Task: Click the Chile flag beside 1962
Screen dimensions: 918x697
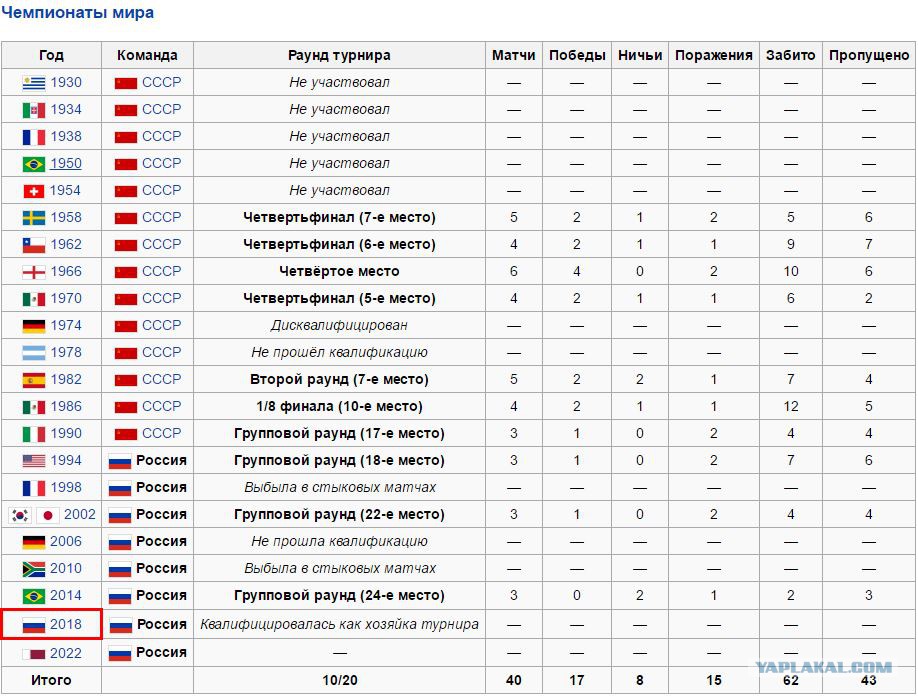Action: click(33, 245)
